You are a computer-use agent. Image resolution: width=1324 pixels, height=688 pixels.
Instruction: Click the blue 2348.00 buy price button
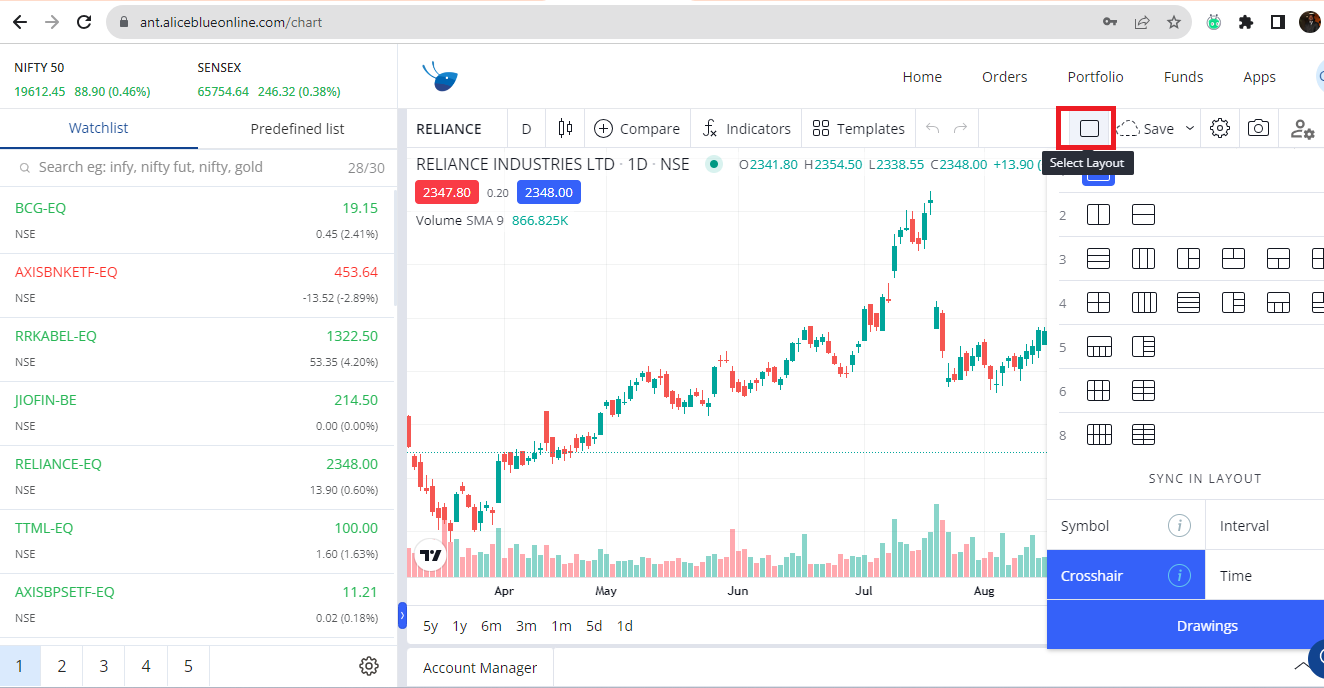[549, 193]
